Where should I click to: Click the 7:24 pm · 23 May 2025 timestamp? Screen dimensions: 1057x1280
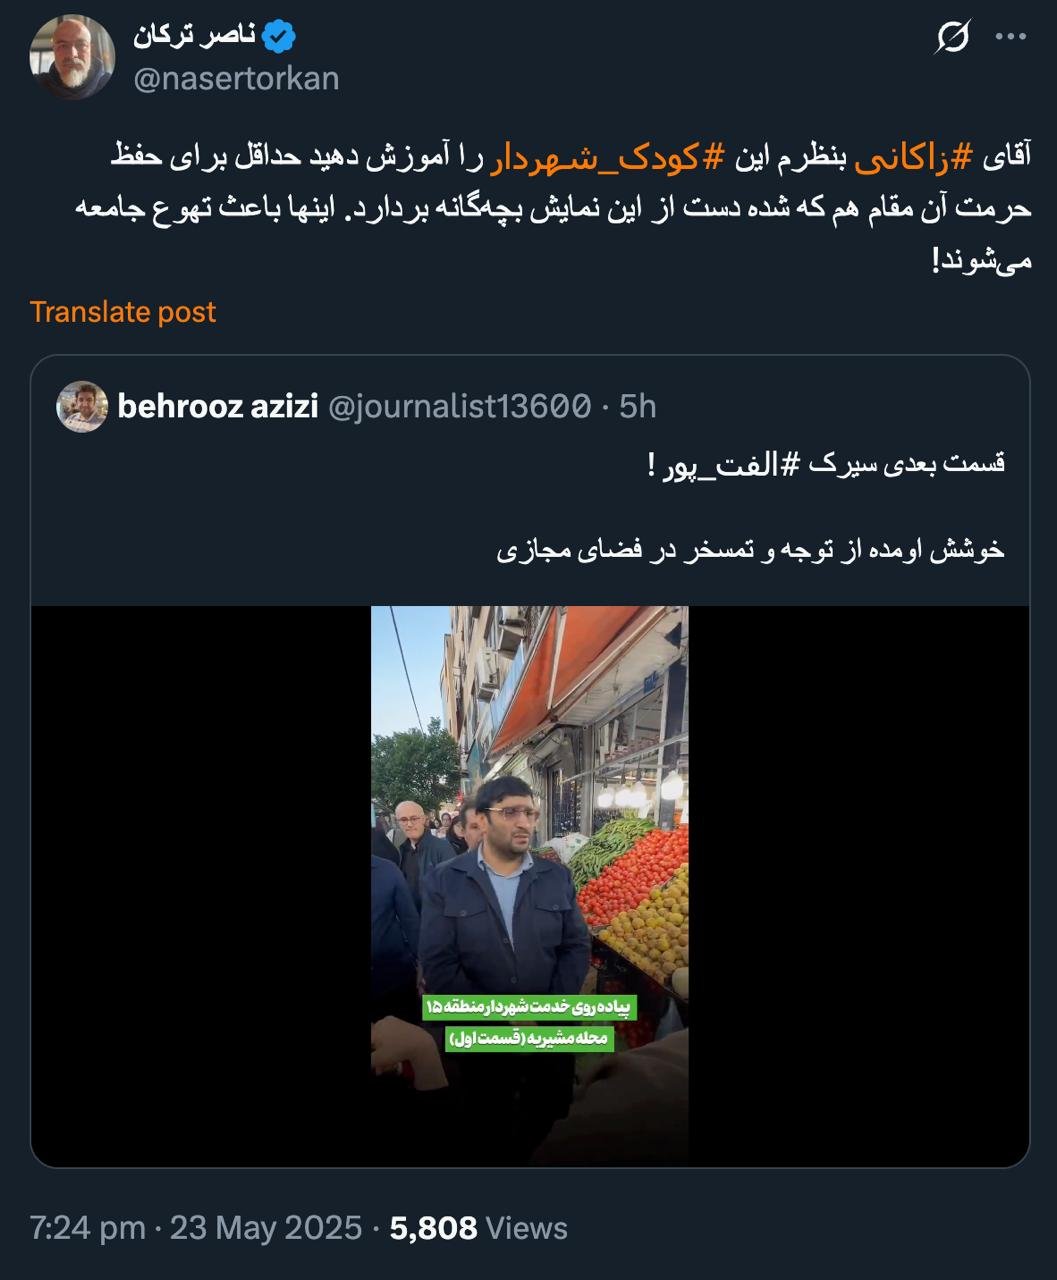coord(196,1228)
